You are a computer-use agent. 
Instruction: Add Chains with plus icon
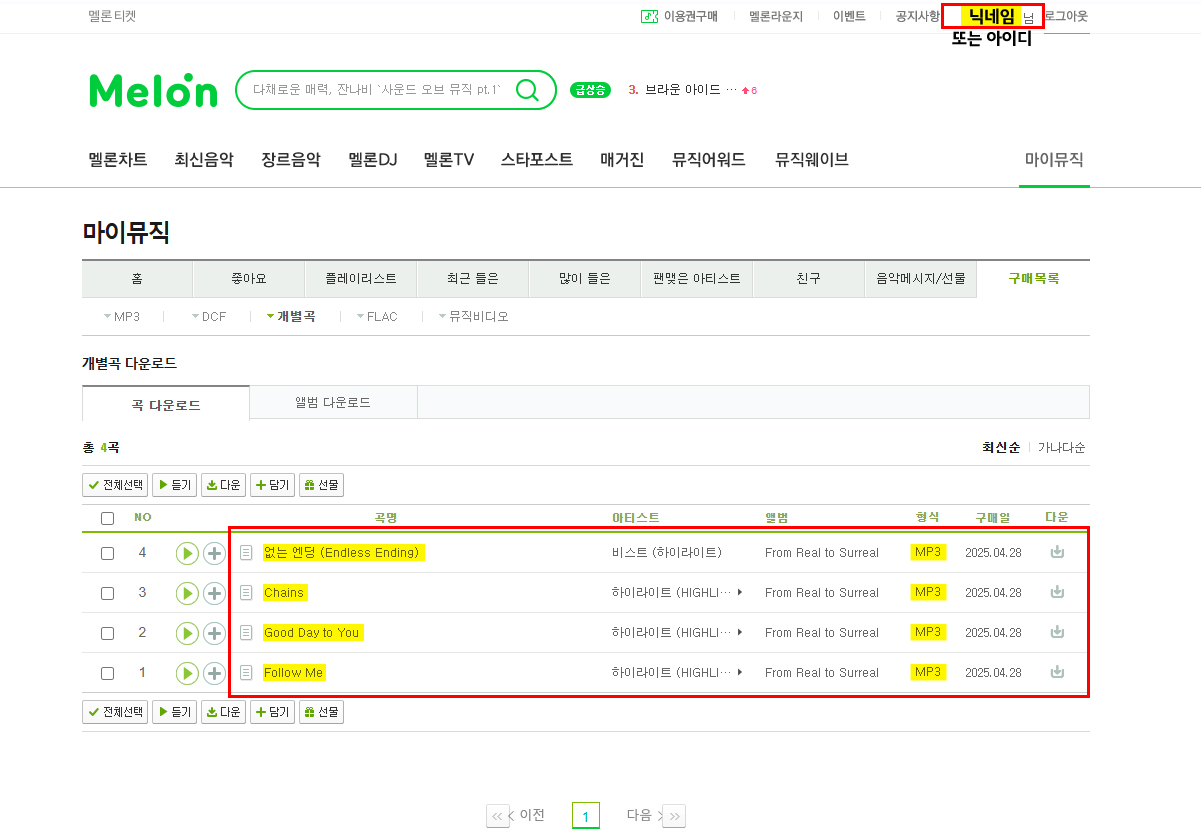pos(214,593)
